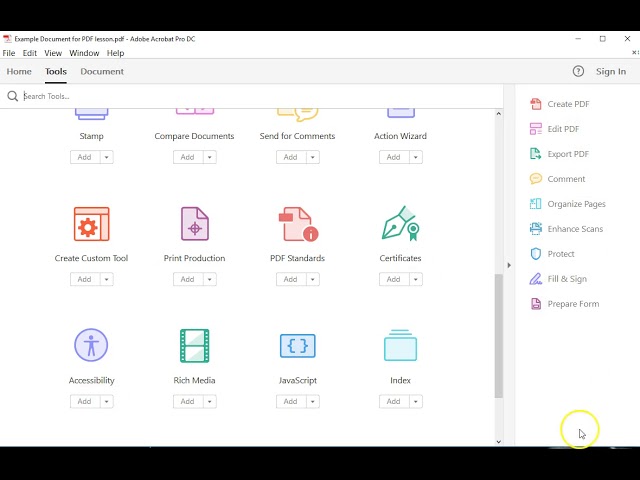Image resolution: width=640 pixels, height=480 pixels.
Task: Expand the dropdown arrow beside Stamp Add
Action: pyautogui.click(x=107, y=157)
